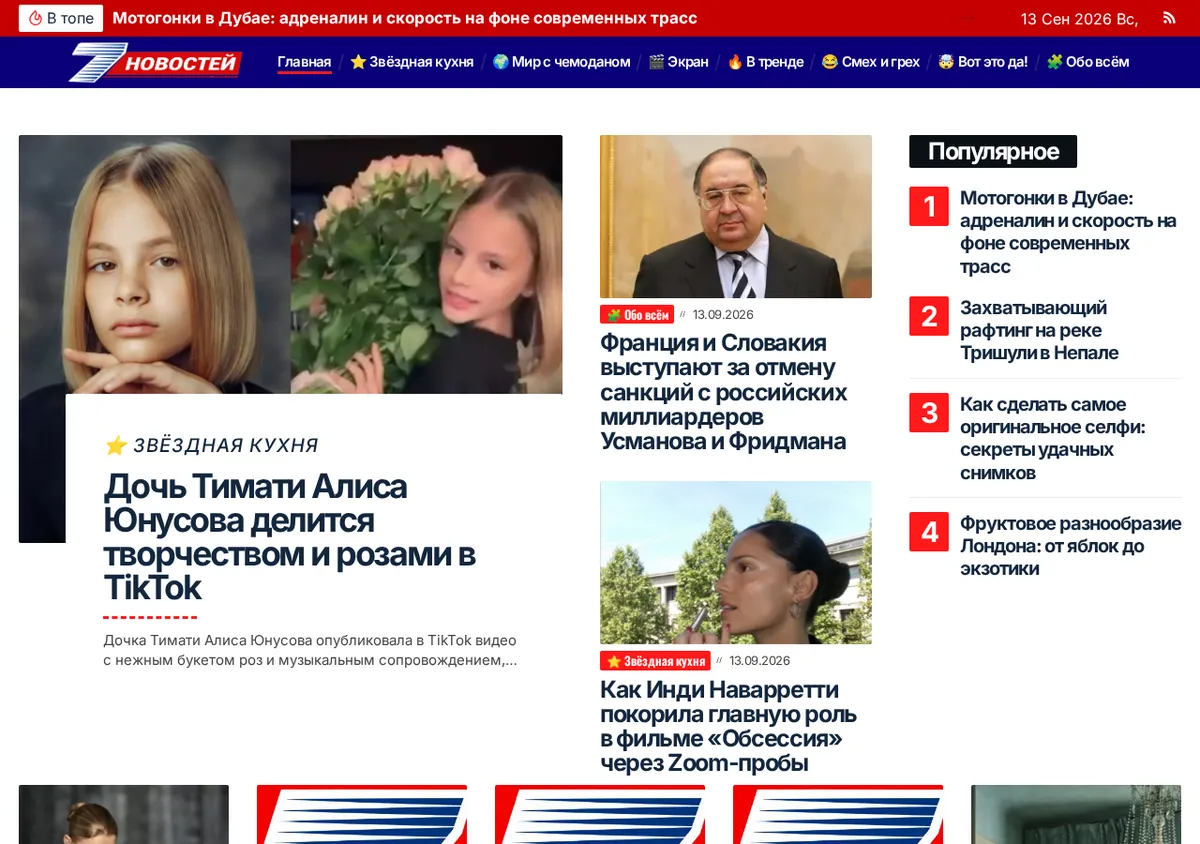The image size is (1200, 844).
Task: Click the RSS feed icon in top bar
Action: pyautogui.click(x=1169, y=18)
